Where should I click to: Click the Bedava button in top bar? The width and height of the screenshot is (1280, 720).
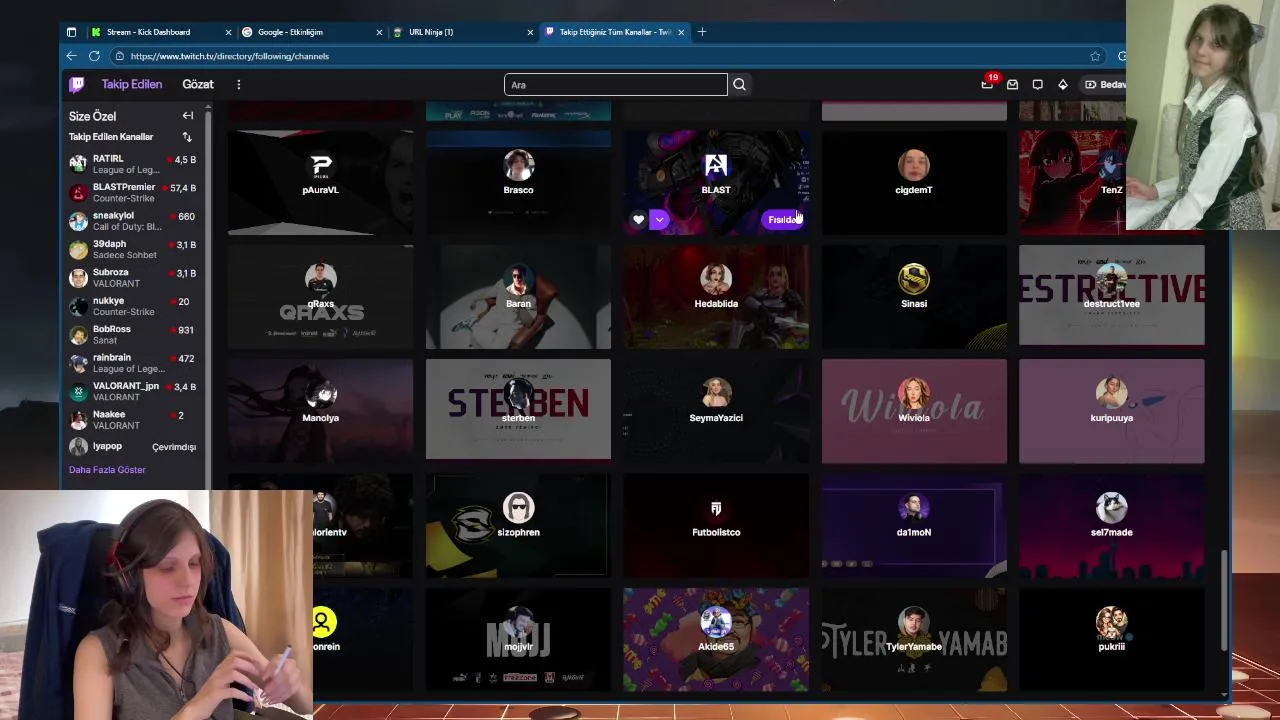pos(1103,85)
